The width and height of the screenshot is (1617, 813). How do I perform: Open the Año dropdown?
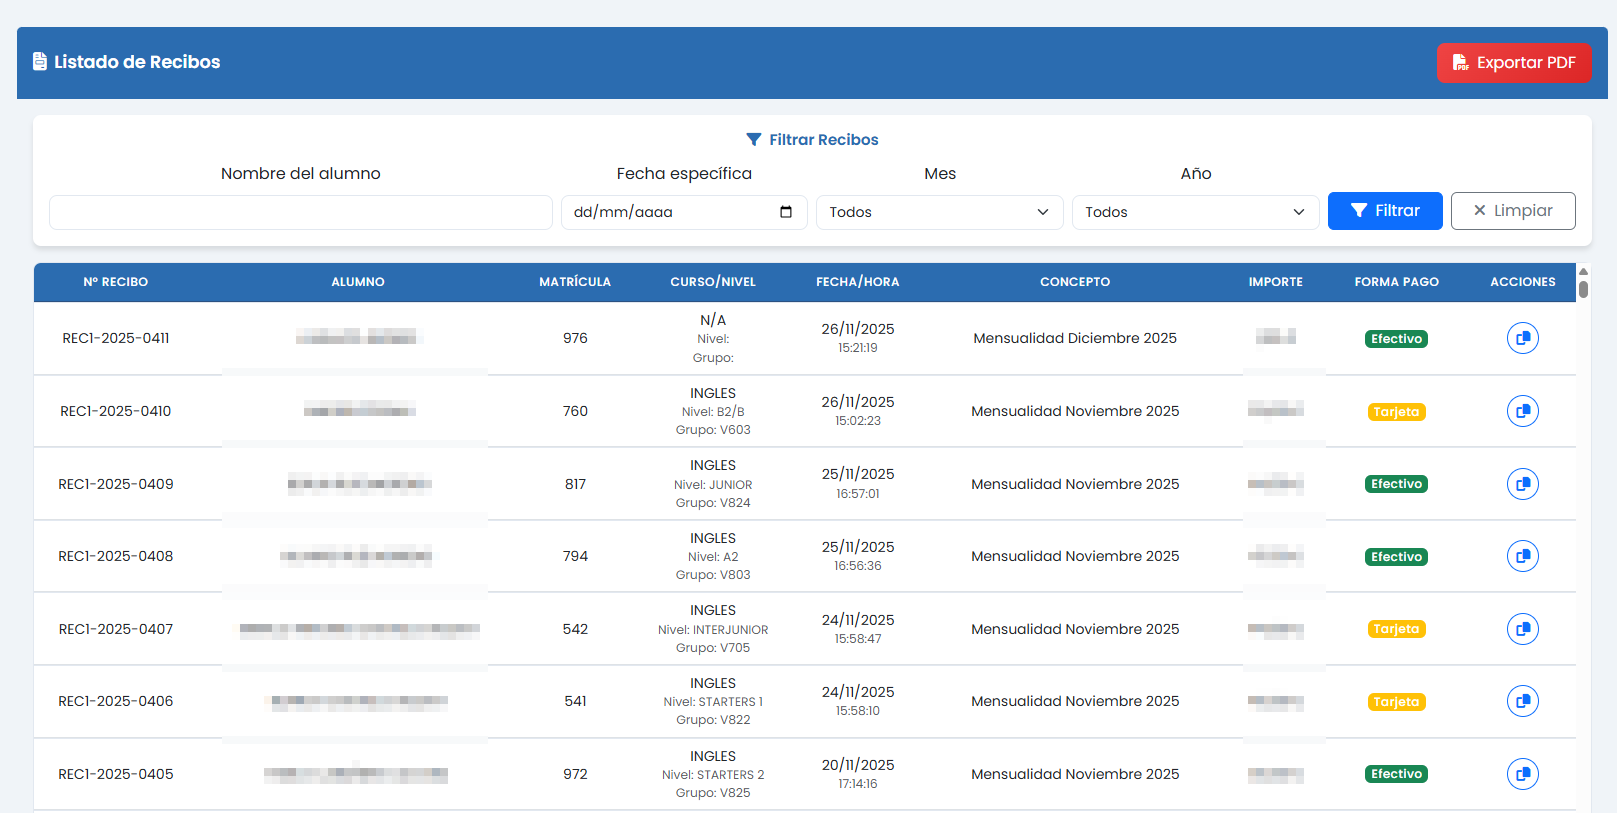[1195, 212]
